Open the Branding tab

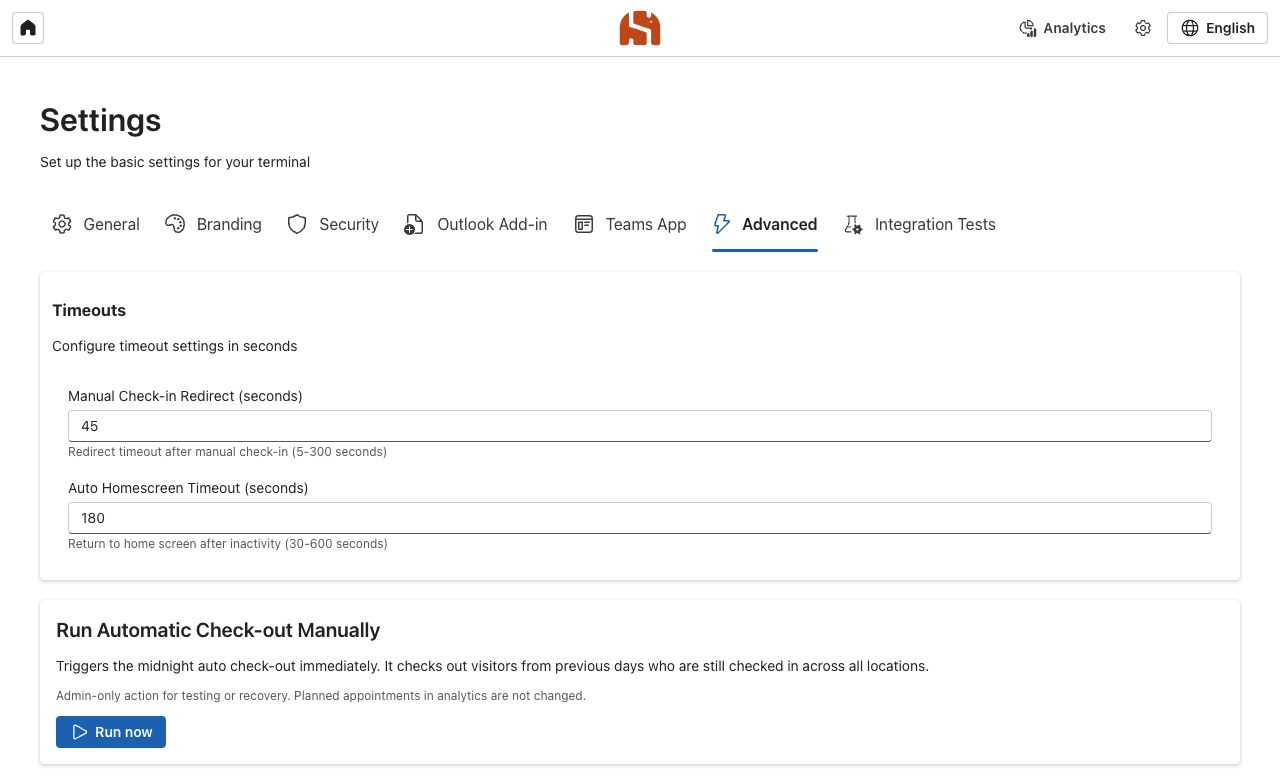(213, 224)
